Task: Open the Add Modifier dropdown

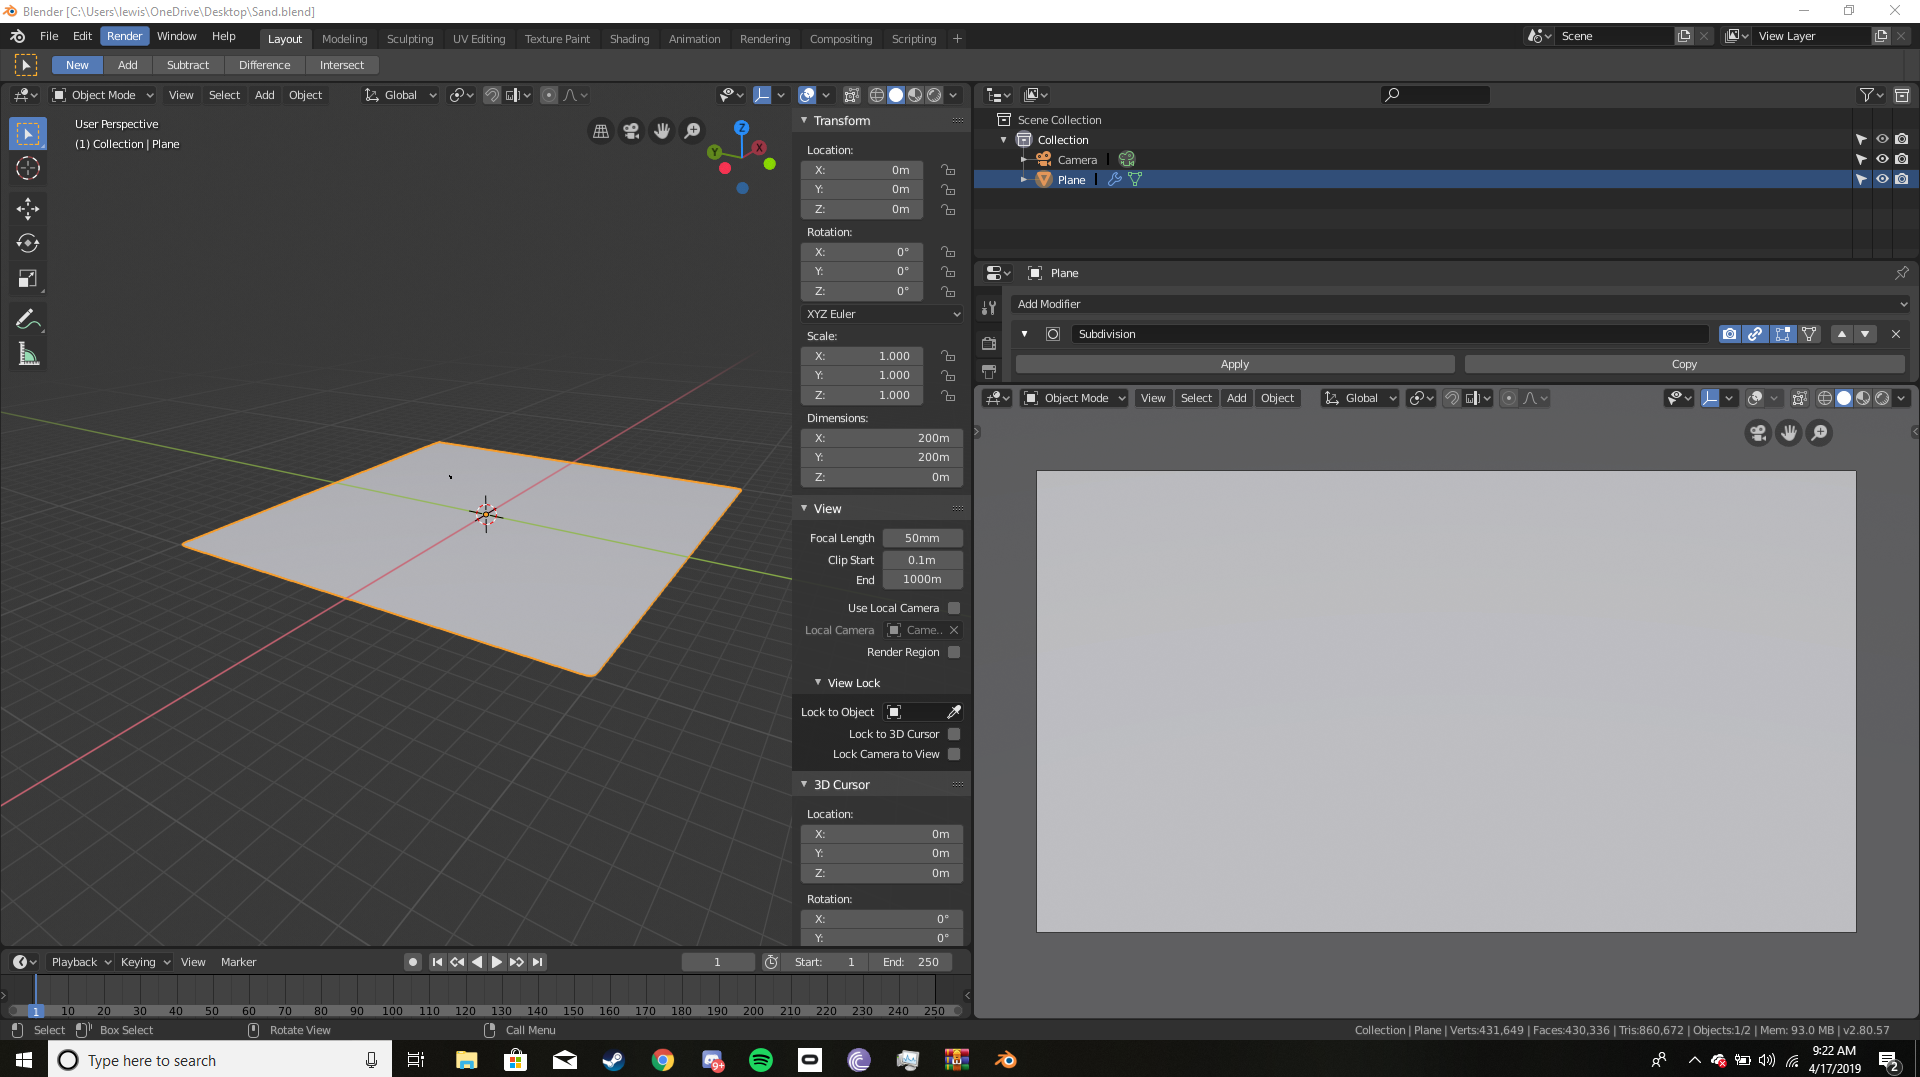Action: pyautogui.click(x=1460, y=304)
